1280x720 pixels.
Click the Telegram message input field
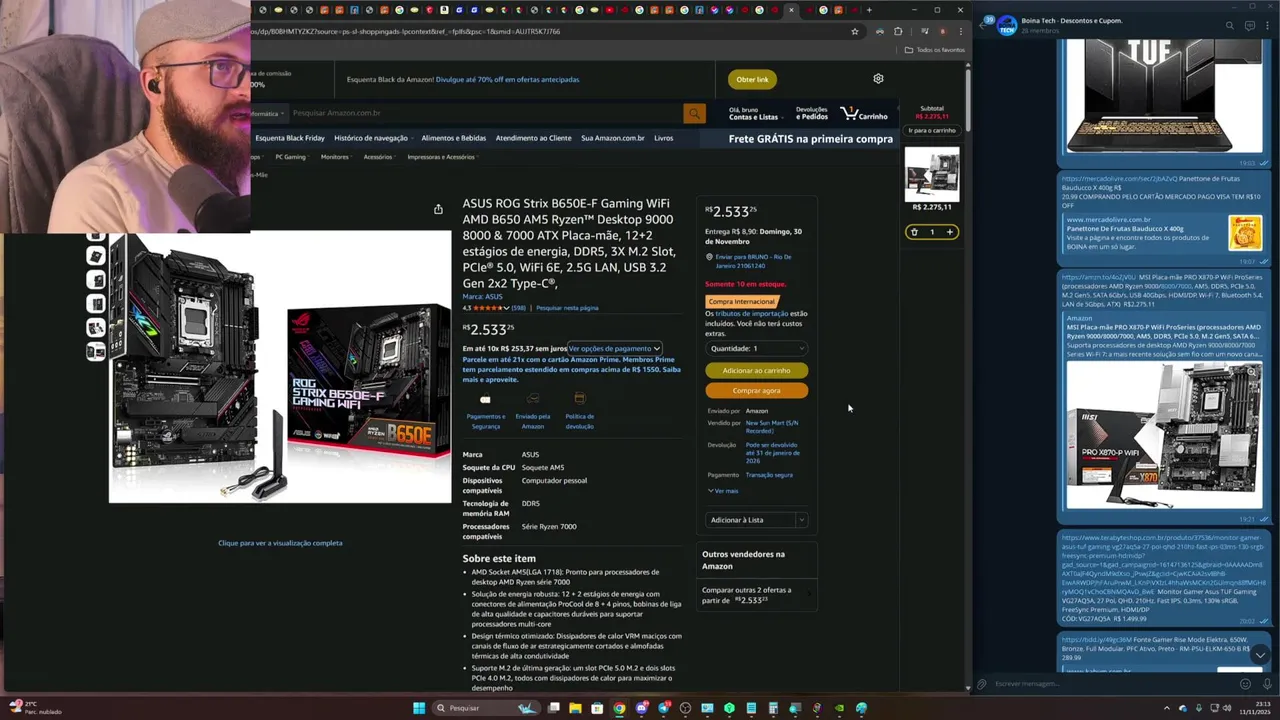pos(1112,684)
